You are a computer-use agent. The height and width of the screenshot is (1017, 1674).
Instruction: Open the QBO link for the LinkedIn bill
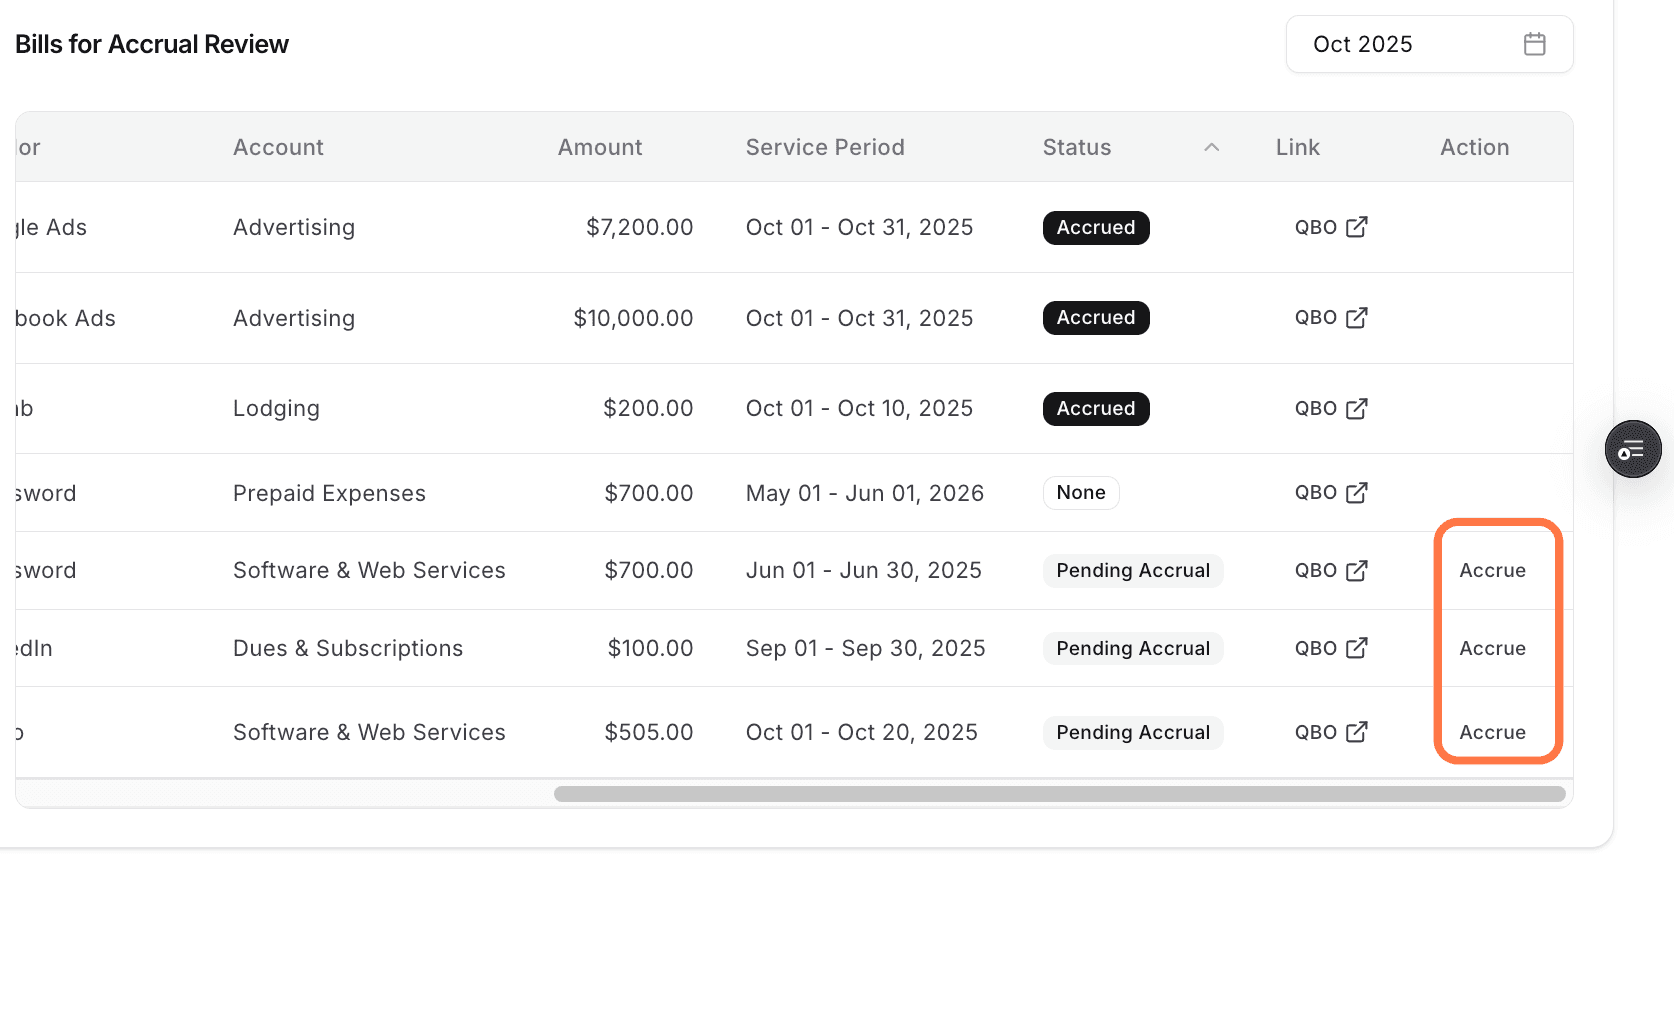1331,648
